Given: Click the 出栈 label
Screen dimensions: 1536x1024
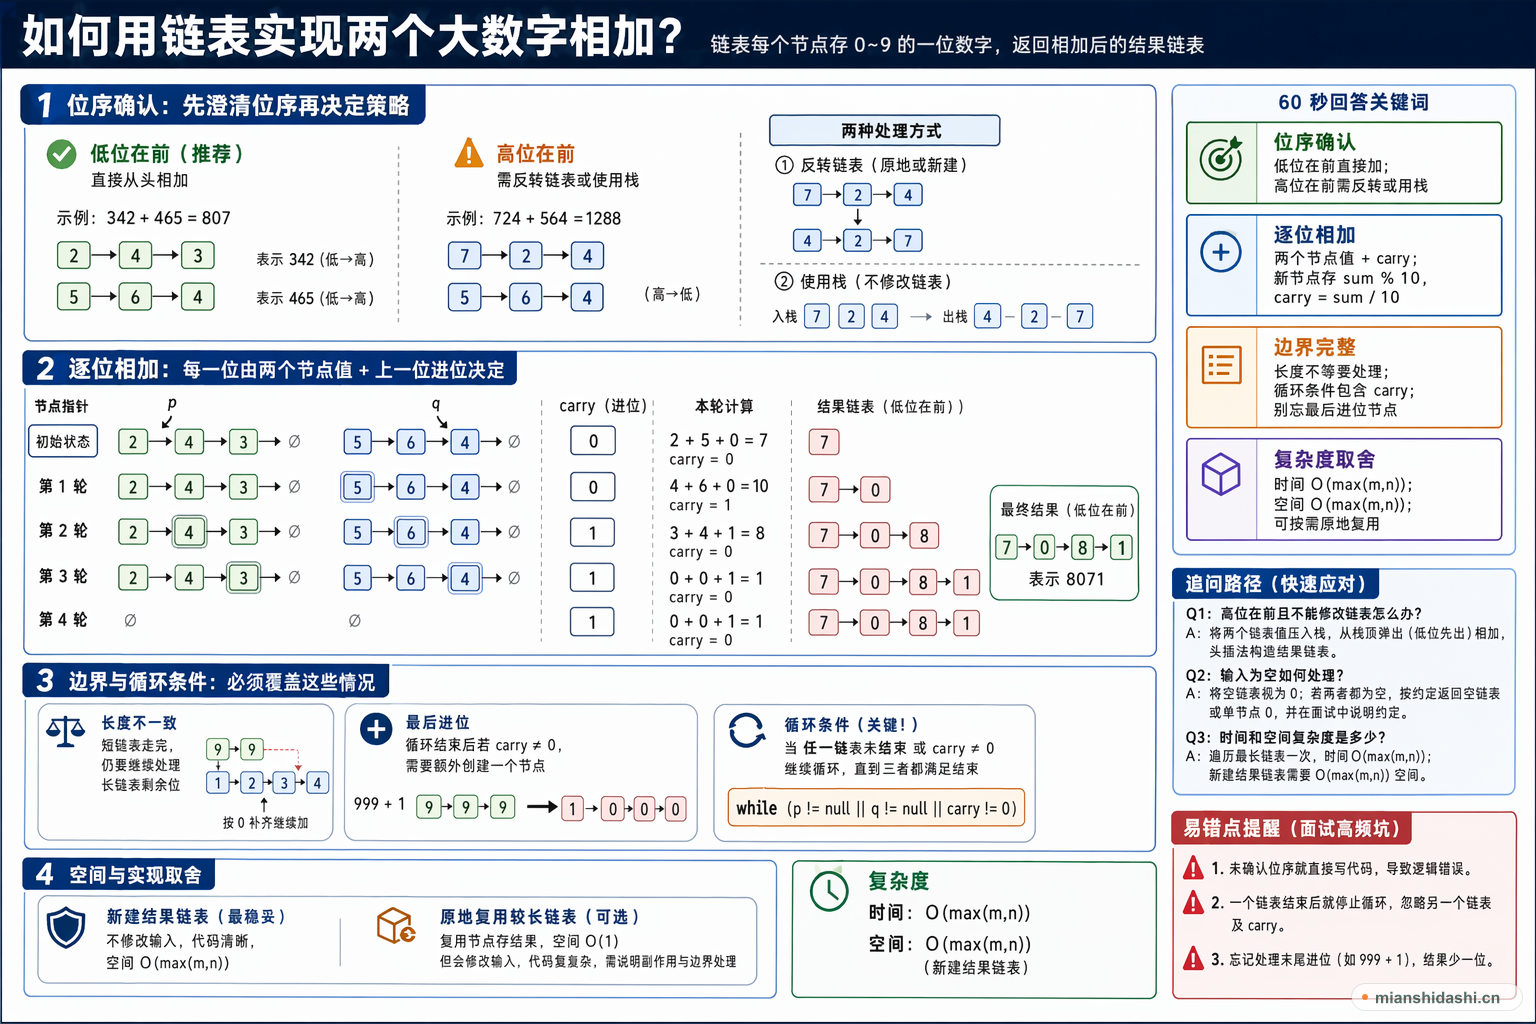Looking at the screenshot, I should [955, 316].
